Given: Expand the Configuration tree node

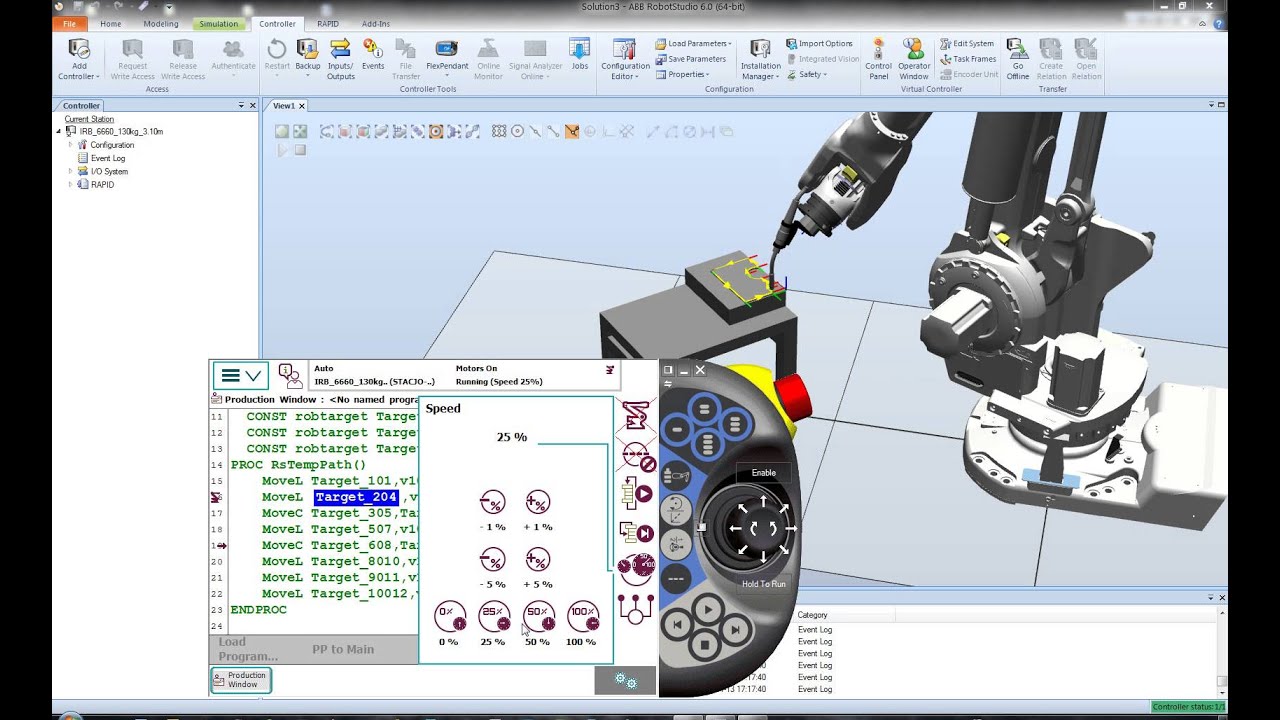Looking at the screenshot, I should click(x=71, y=145).
